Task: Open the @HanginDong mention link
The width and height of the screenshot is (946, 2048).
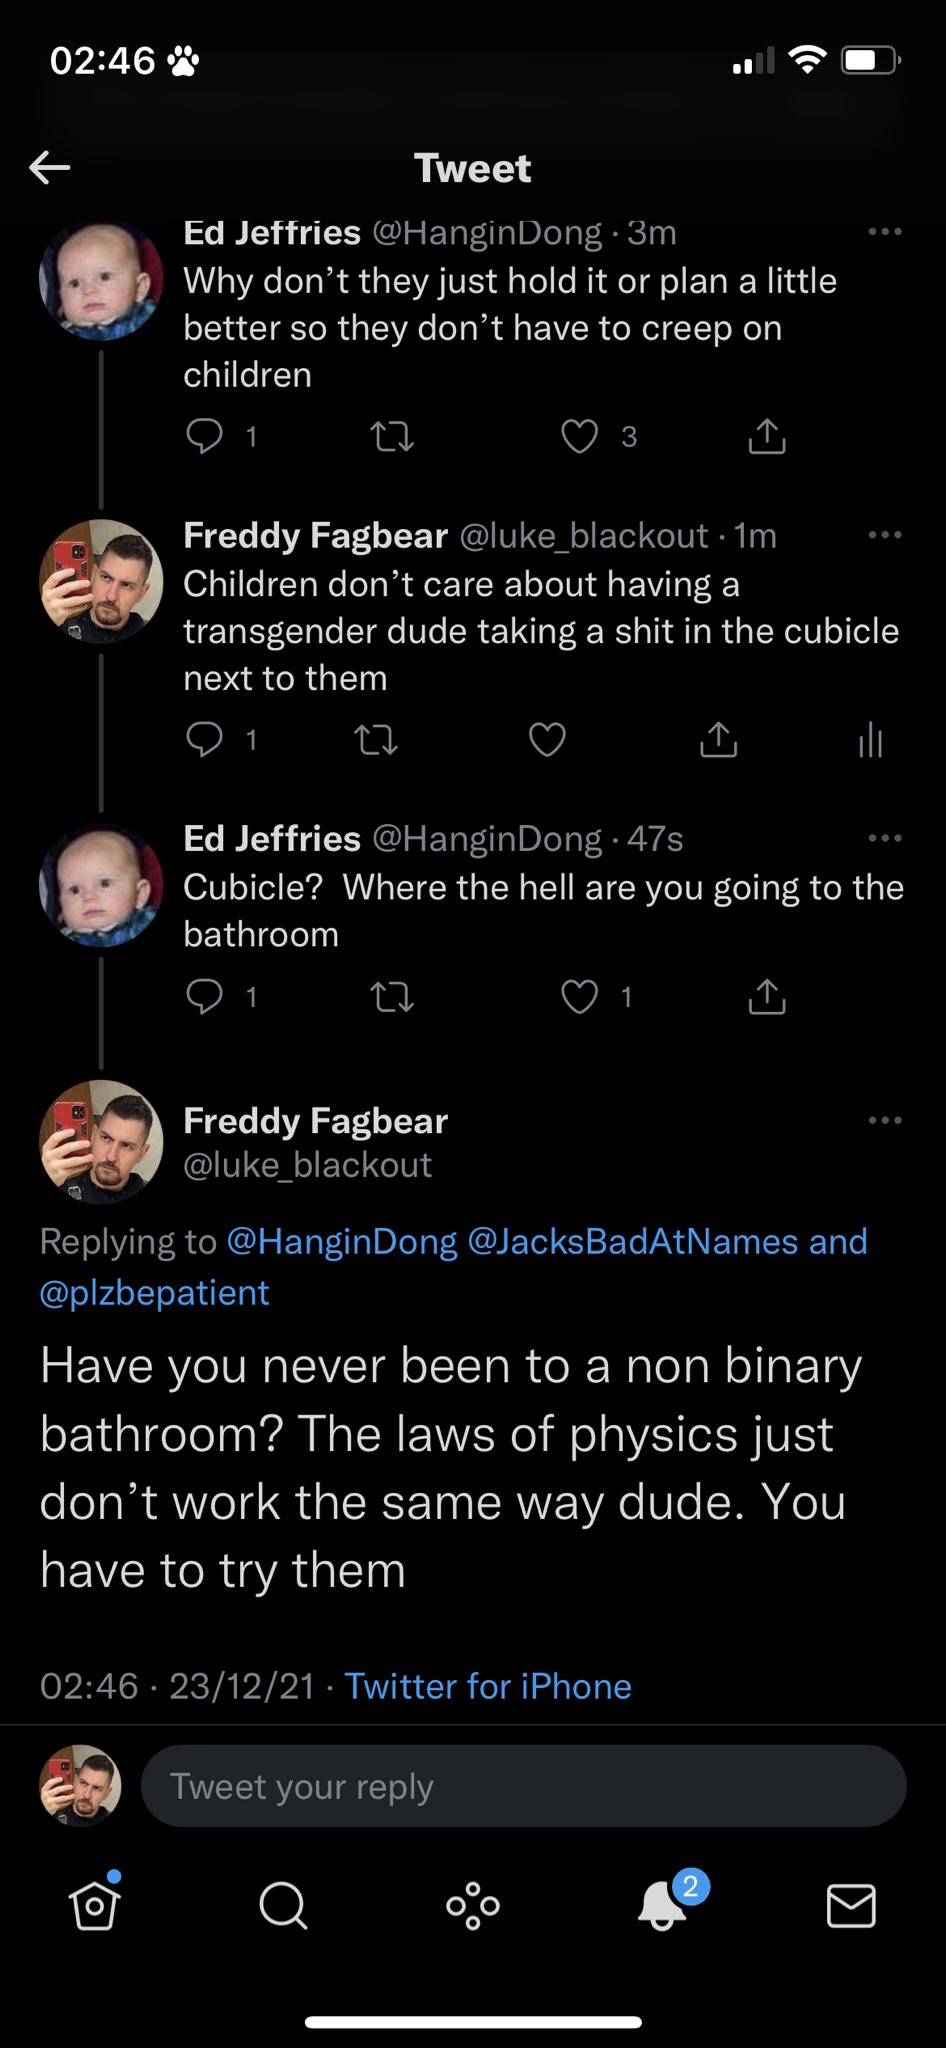Action: click(342, 1241)
